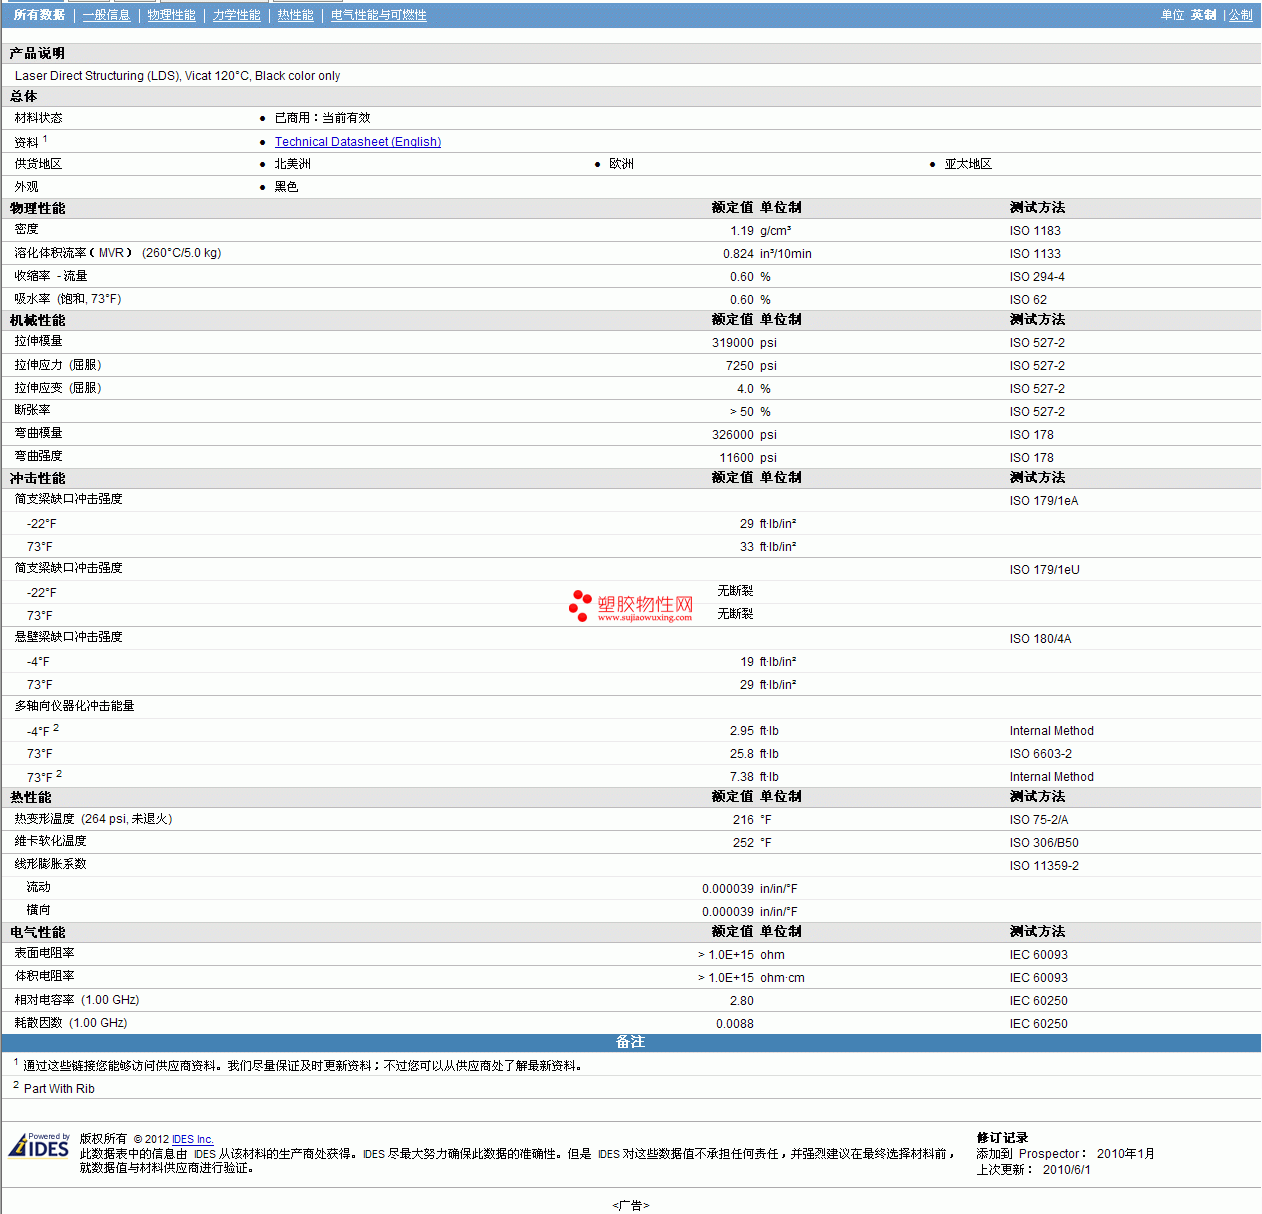Select test method ISO 180/4A
This screenshot has width=1262, height=1214.
(x=1040, y=639)
